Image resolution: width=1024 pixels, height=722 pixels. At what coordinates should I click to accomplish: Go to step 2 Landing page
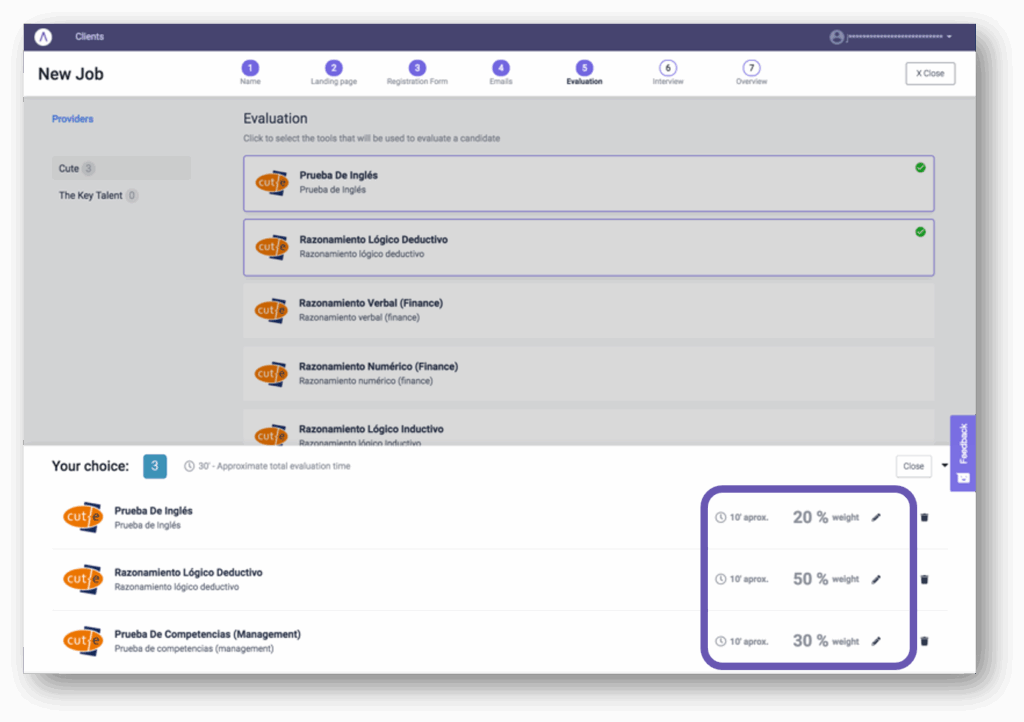click(334, 72)
